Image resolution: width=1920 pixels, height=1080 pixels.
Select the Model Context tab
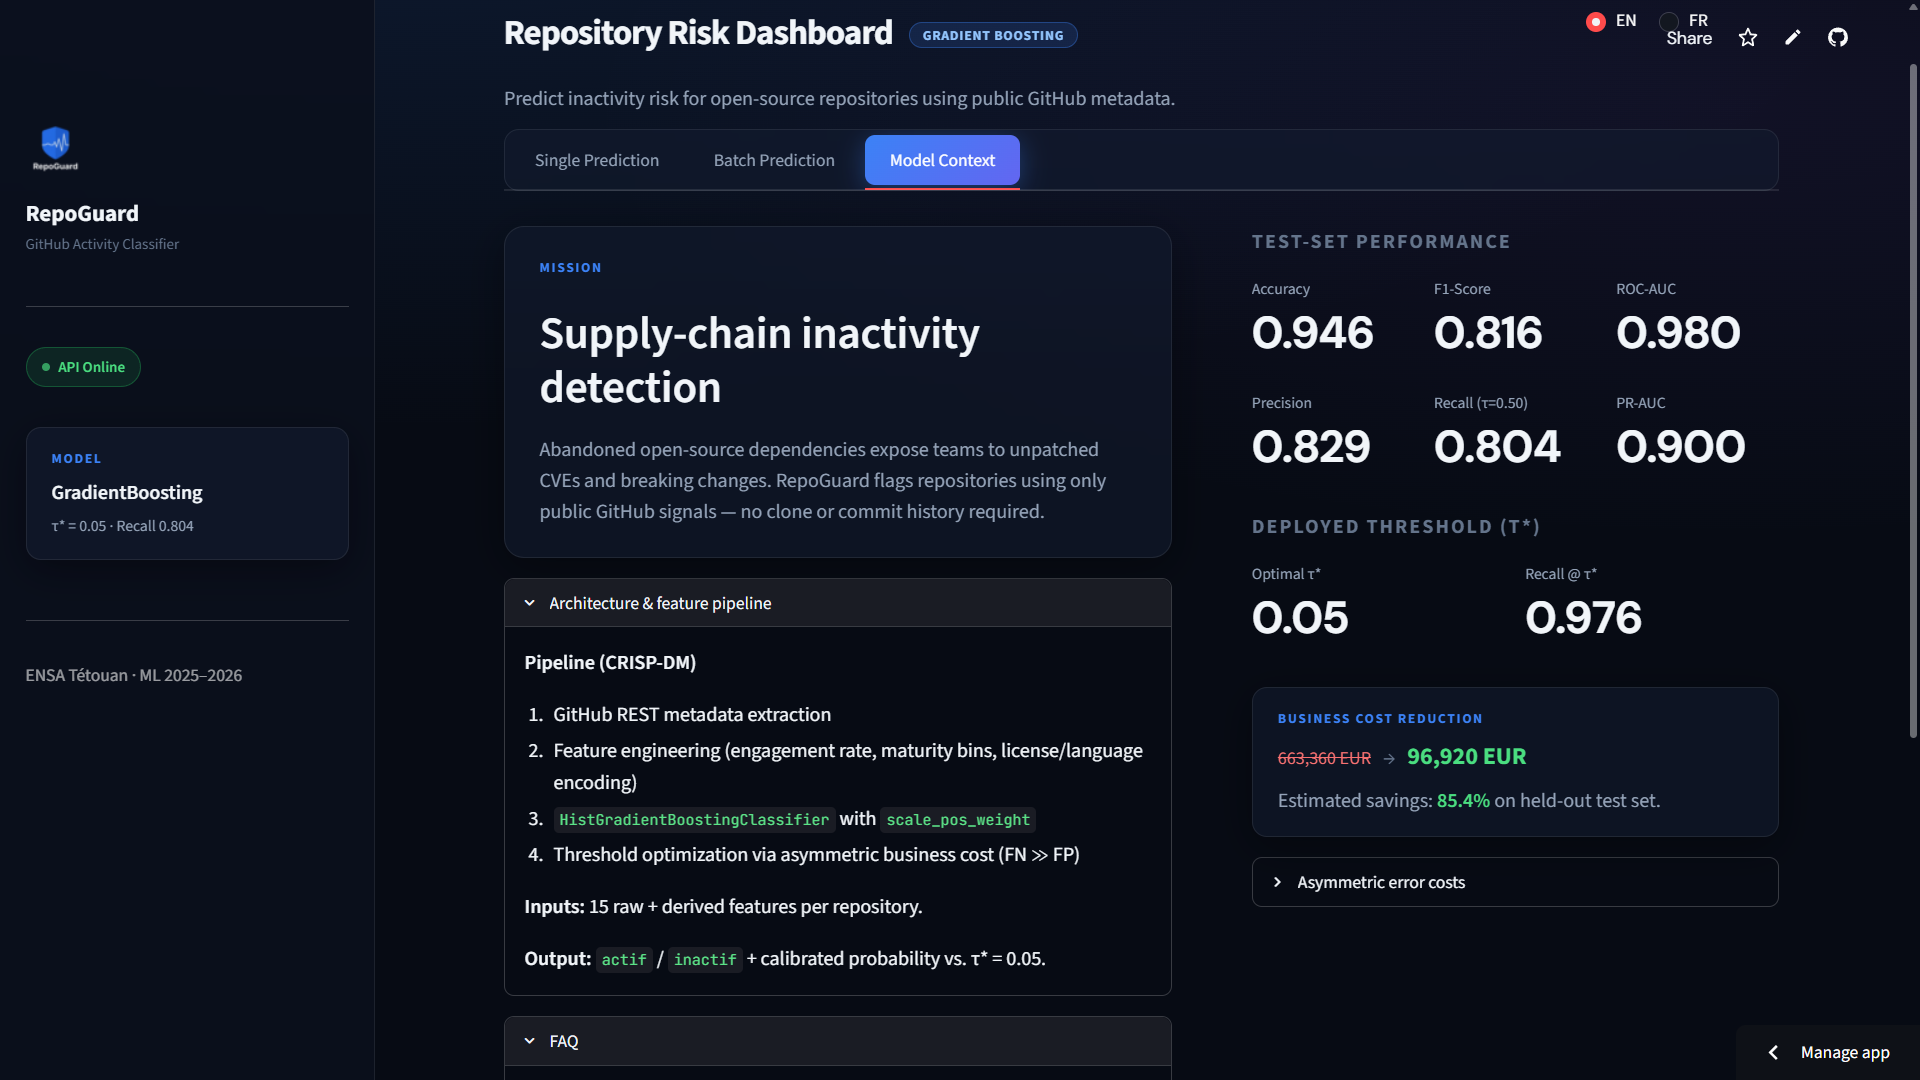[942, 160]
